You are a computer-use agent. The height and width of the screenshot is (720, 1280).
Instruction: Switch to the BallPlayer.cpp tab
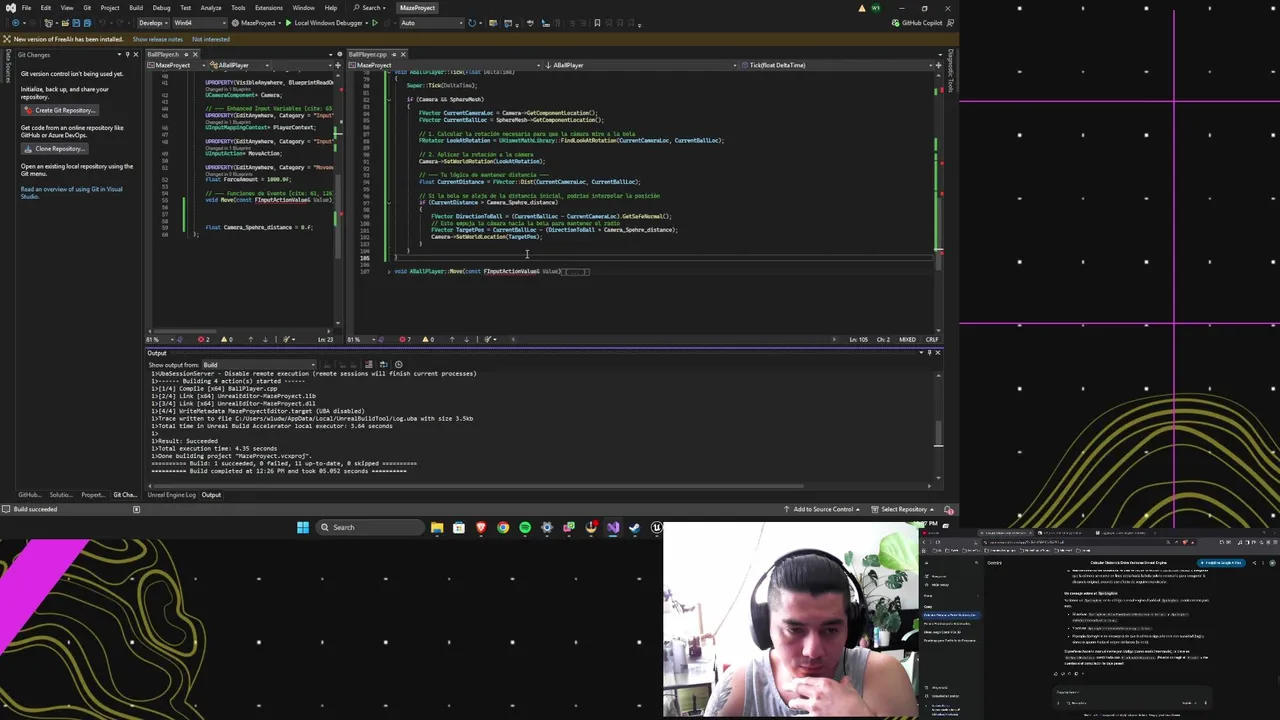tap(367, 54)
